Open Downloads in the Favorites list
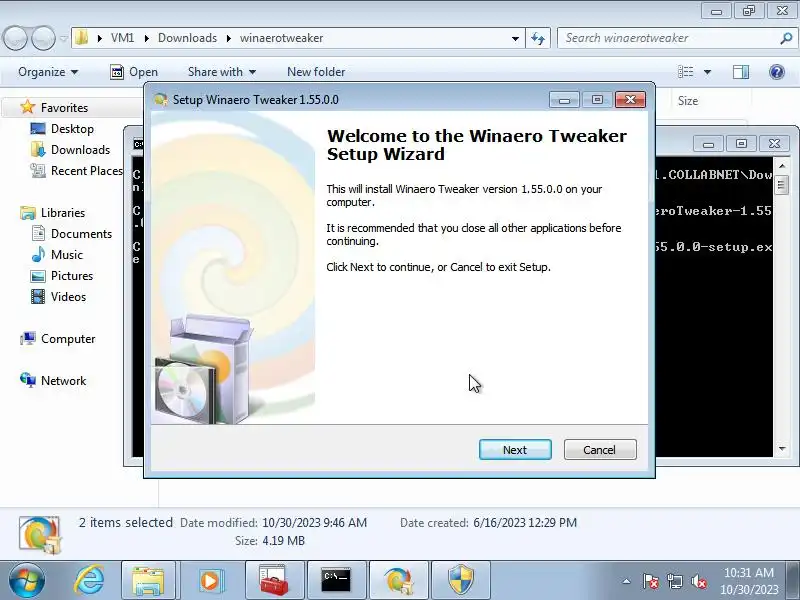Image resolution: width=800 pixels, height=600 pixels. coord(80,149)
